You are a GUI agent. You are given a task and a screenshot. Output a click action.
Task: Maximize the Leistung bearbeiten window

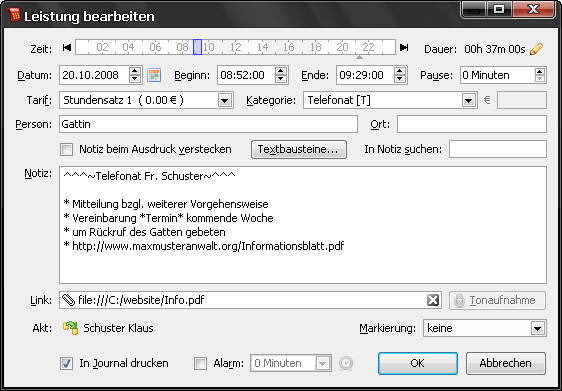pos(499,9)
